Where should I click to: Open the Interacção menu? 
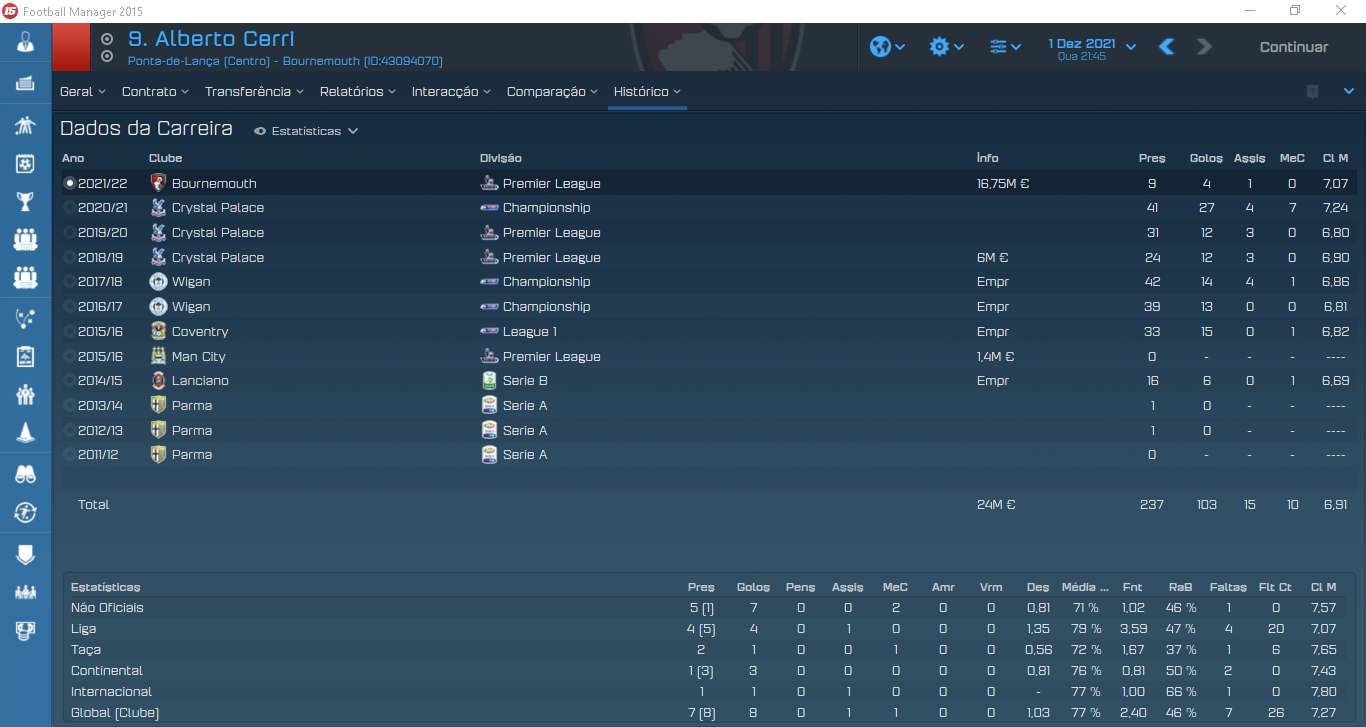(452, 91)
